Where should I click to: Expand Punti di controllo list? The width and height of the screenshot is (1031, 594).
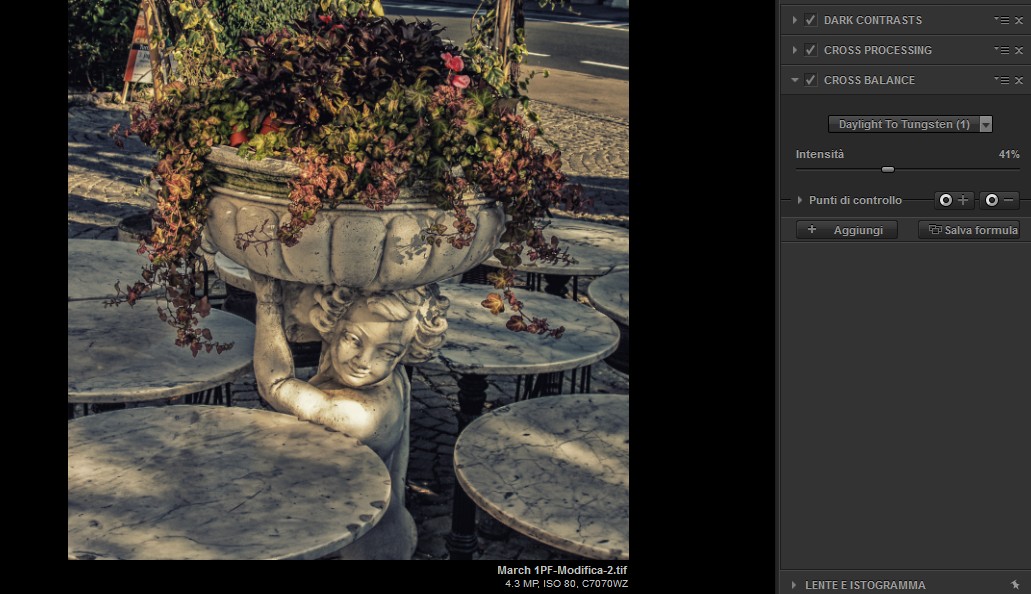coord(800,200)
